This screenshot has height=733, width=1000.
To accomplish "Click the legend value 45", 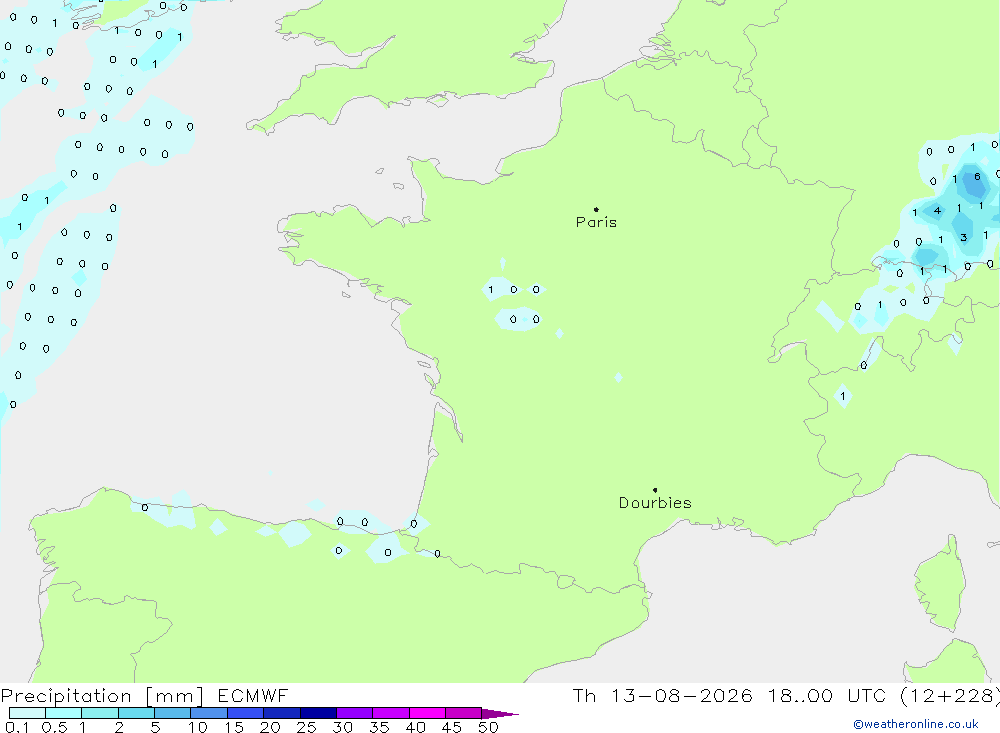I will coord(452,727).
